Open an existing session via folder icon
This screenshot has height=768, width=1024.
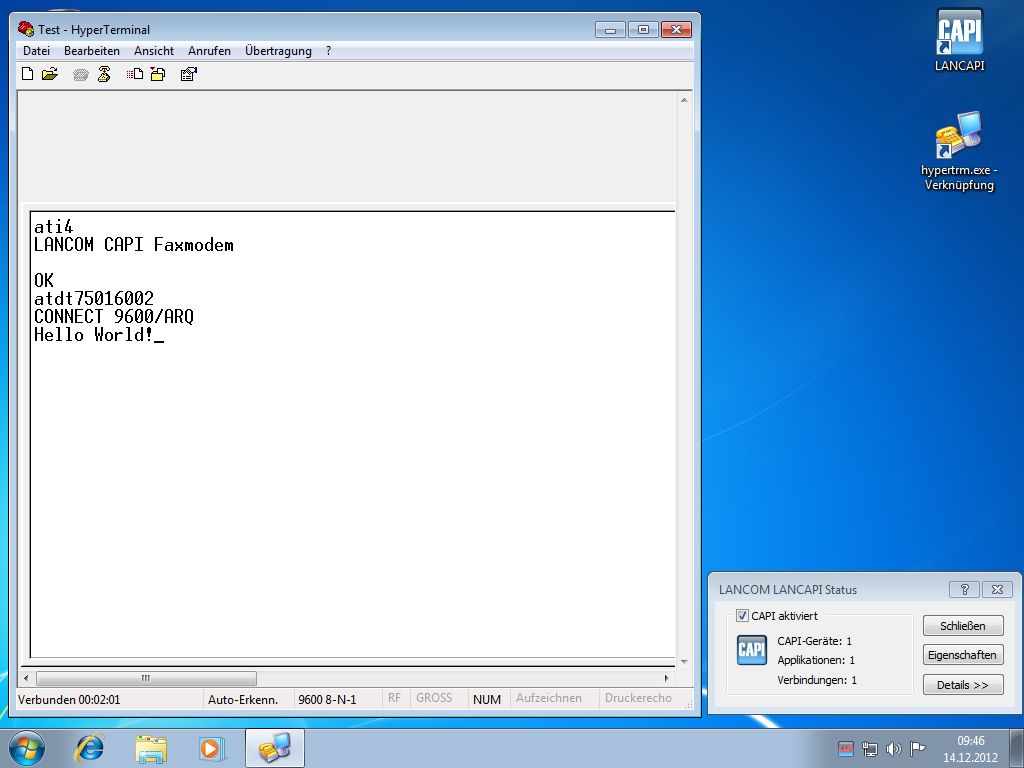click(50, 74)
